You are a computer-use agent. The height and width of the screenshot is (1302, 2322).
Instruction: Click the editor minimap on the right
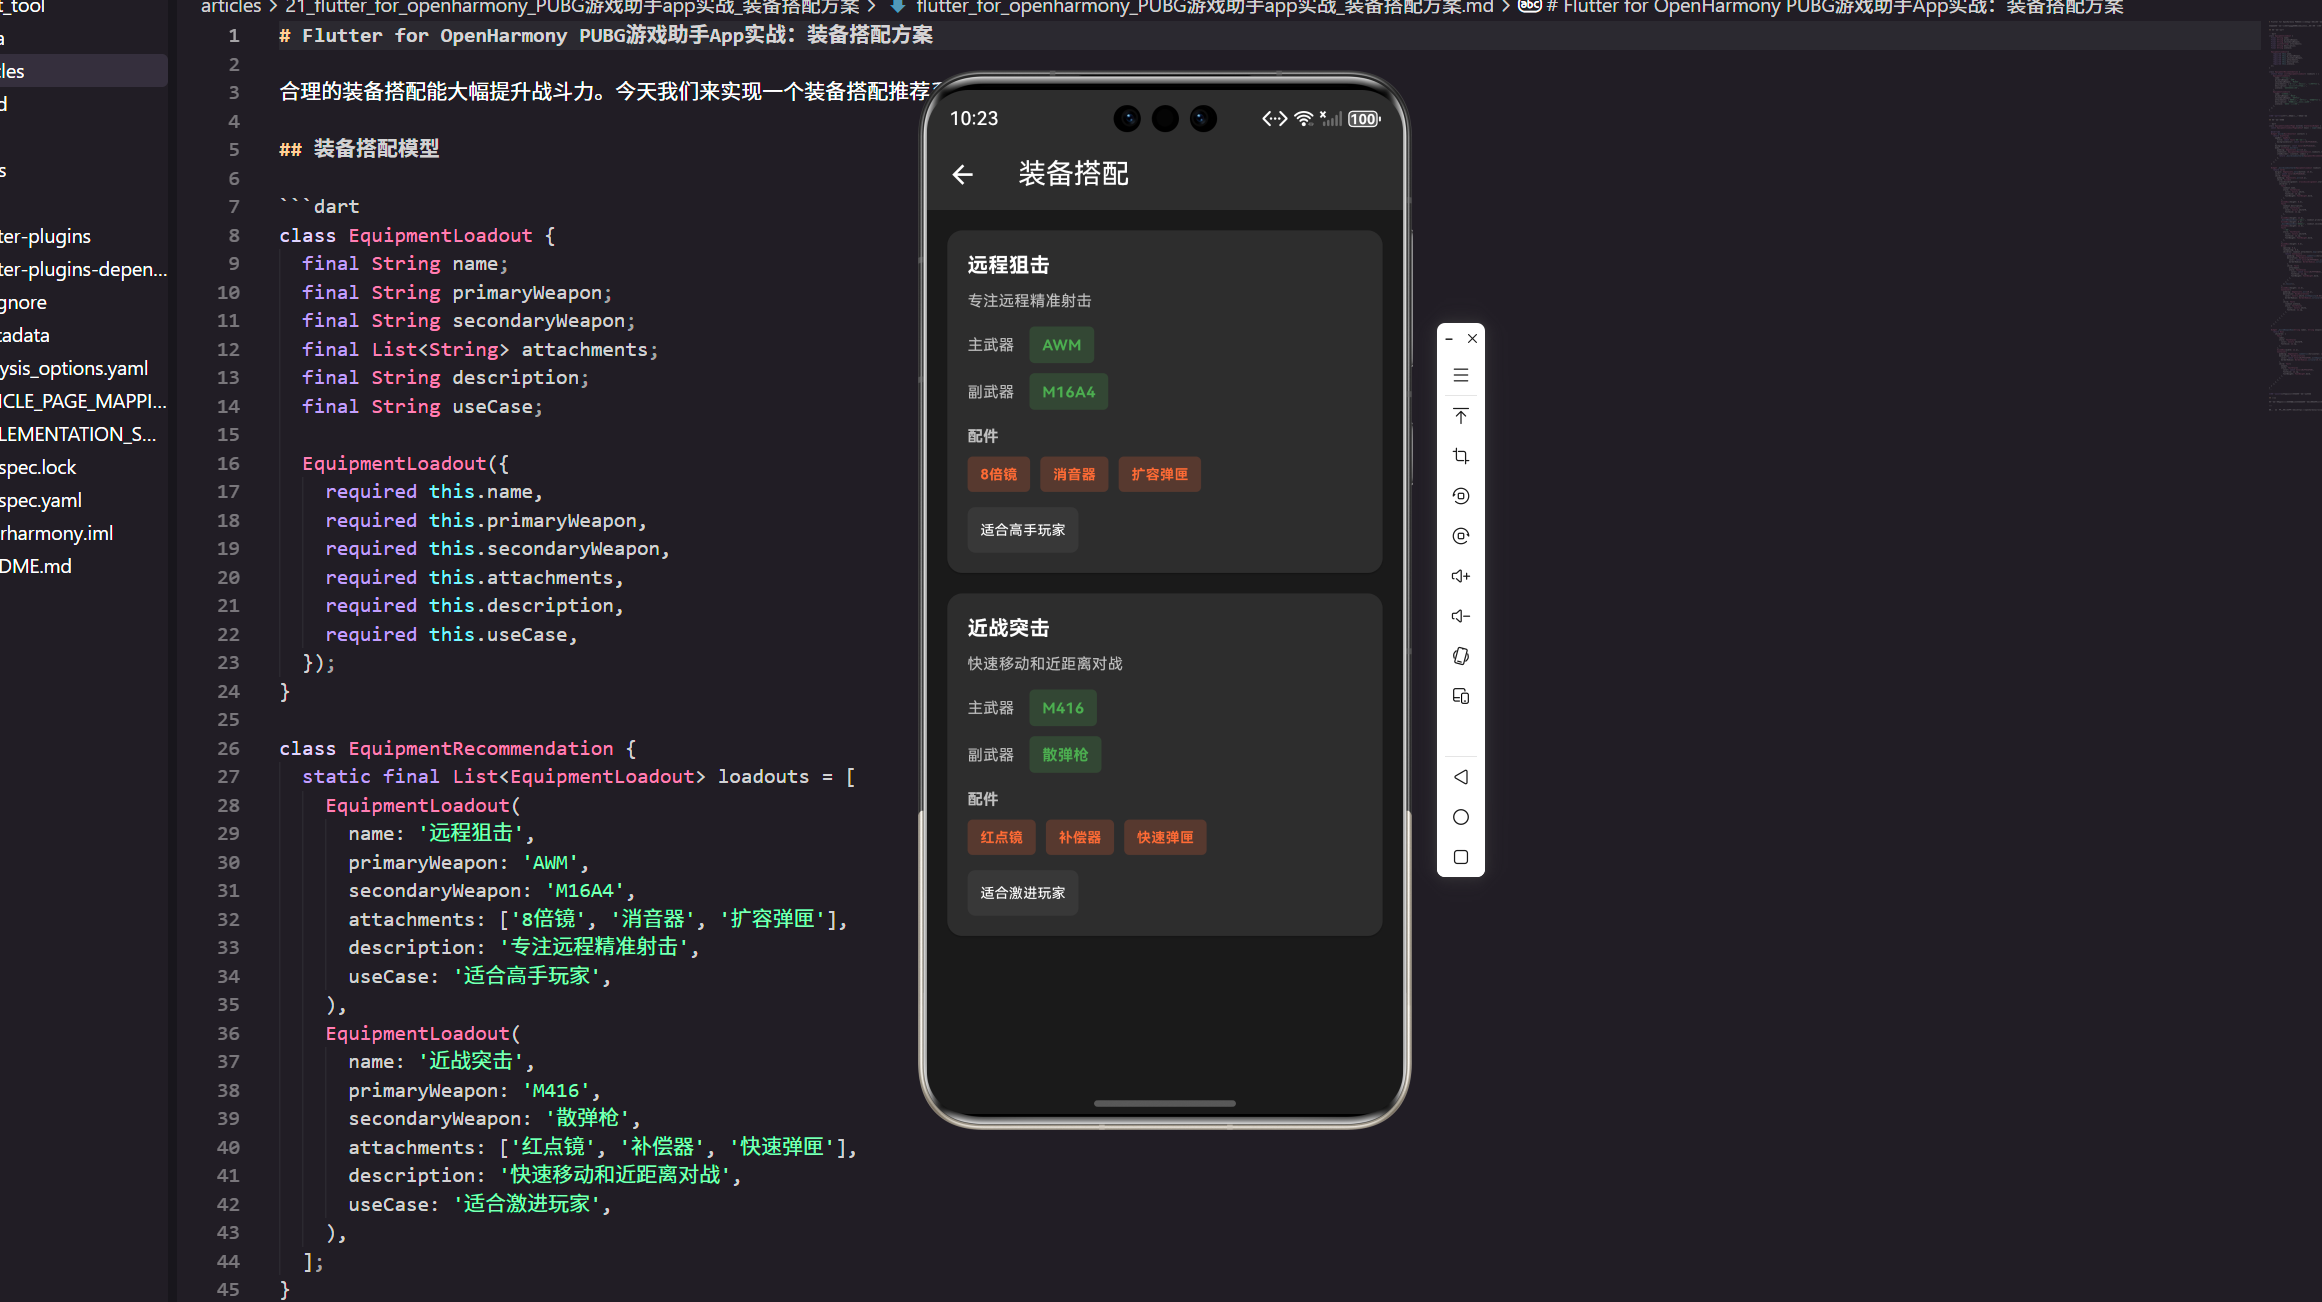coord(2290,200)
